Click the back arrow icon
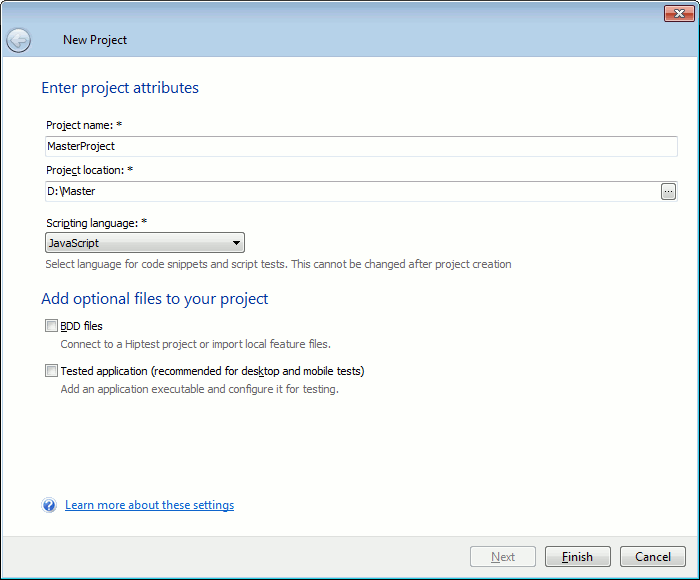 point(18,41)
